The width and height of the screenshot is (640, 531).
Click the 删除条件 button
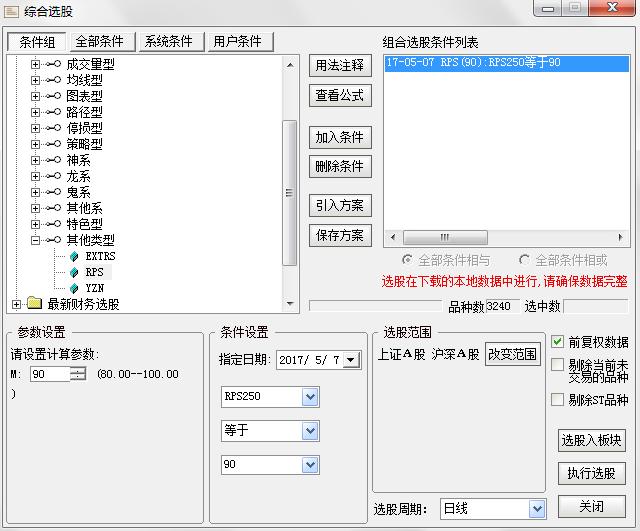(340, 166)
